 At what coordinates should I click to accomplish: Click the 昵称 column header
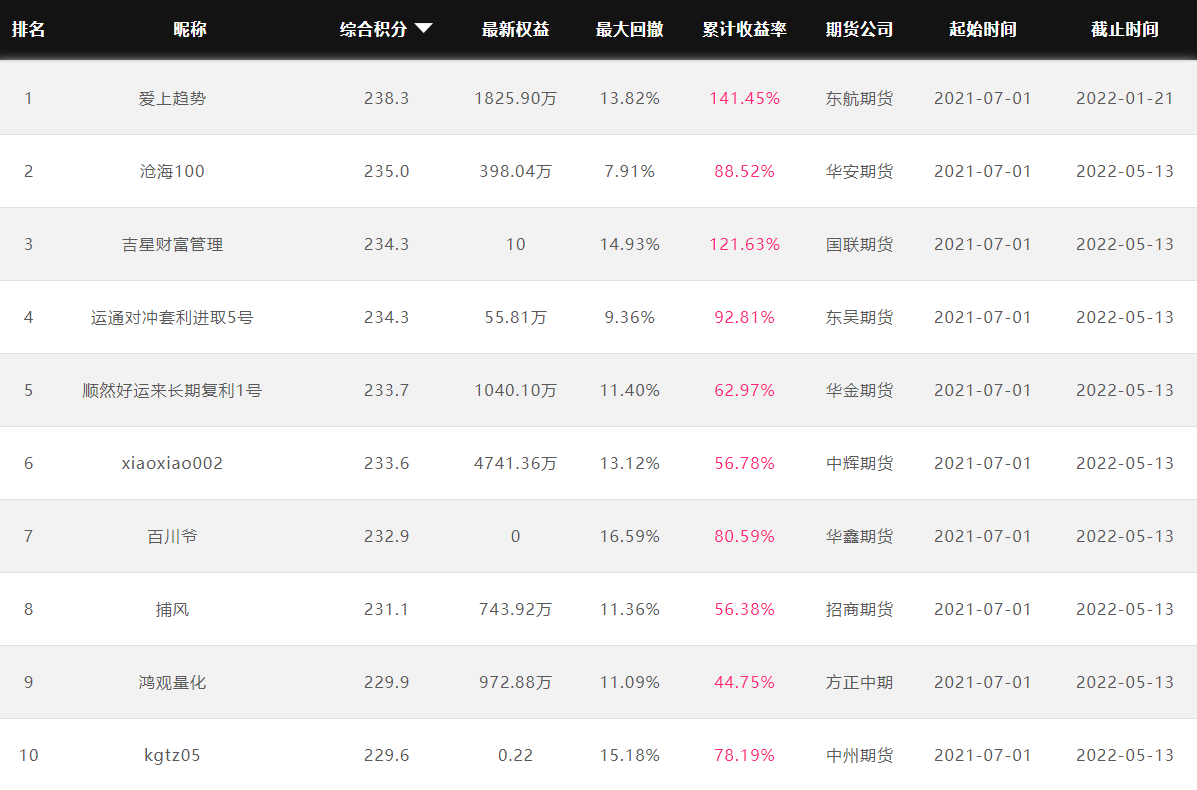(x=189, y=29)
